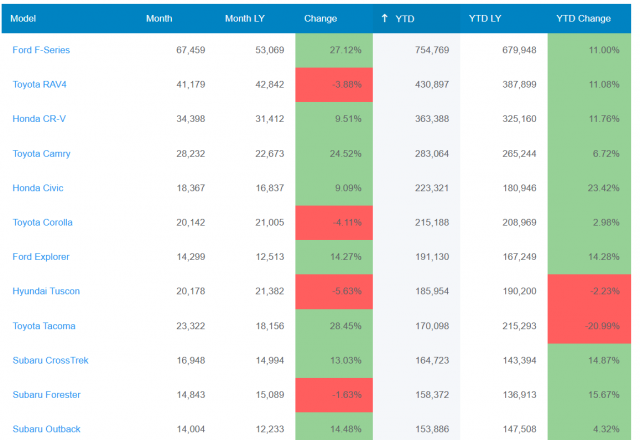
Task: Click the red -2.23% YTD Change cell
Action: (x=589, y=291)
